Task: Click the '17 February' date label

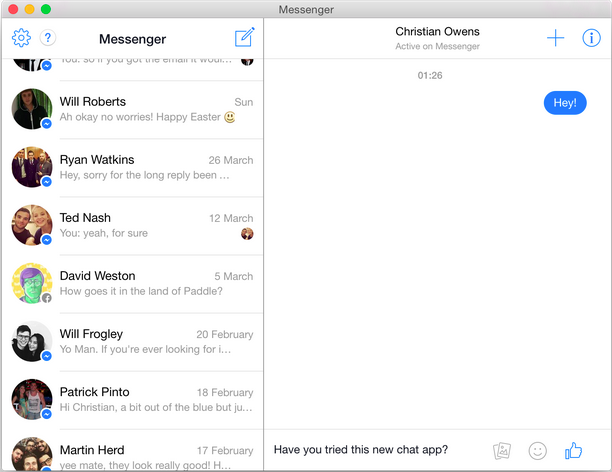Action: coord(225,451)
